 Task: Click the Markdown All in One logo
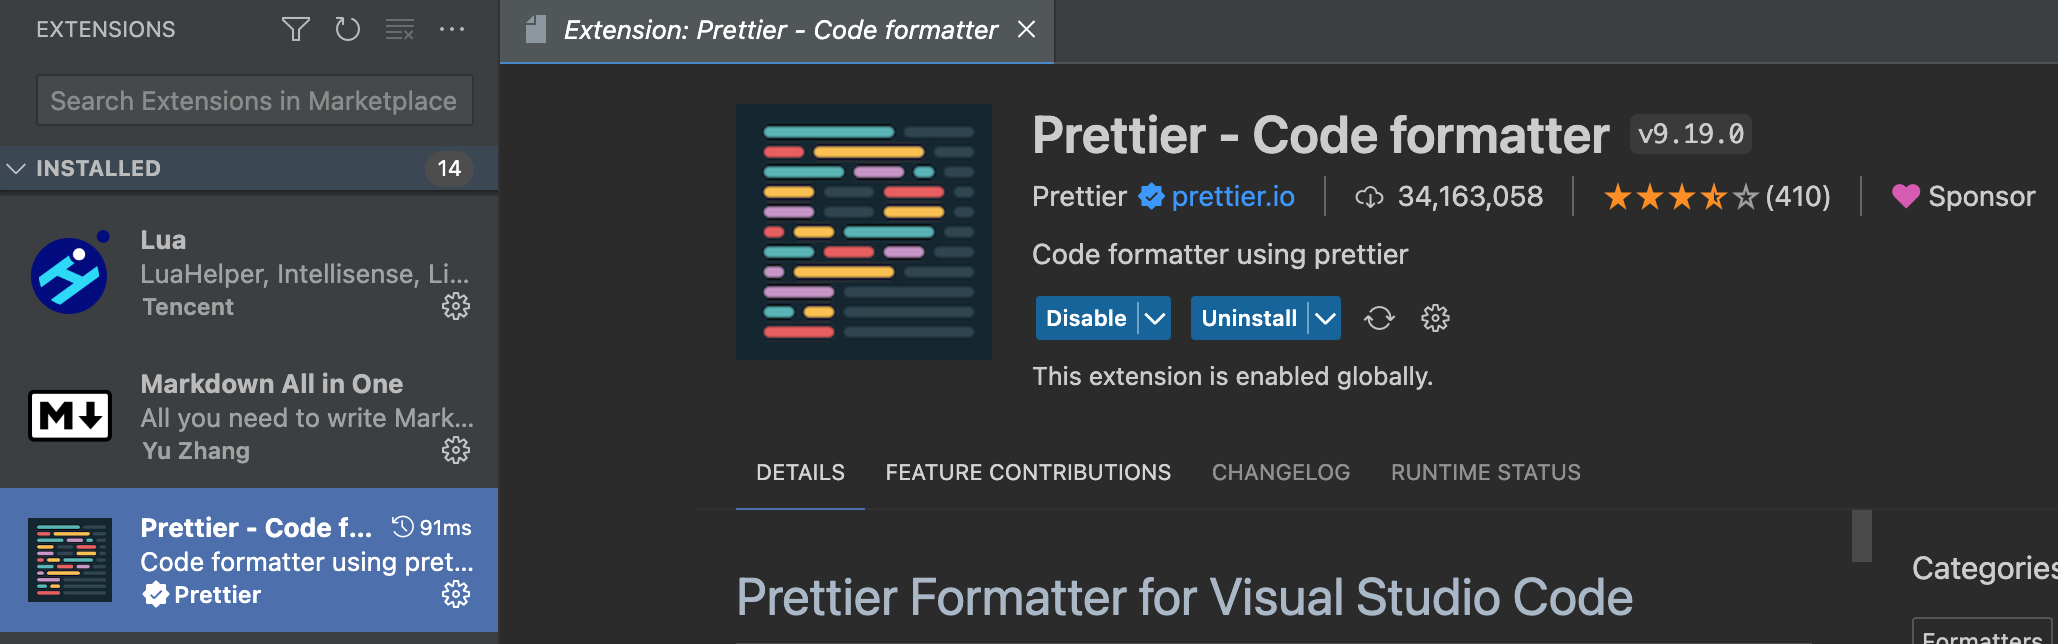click(x=69, y=416)
